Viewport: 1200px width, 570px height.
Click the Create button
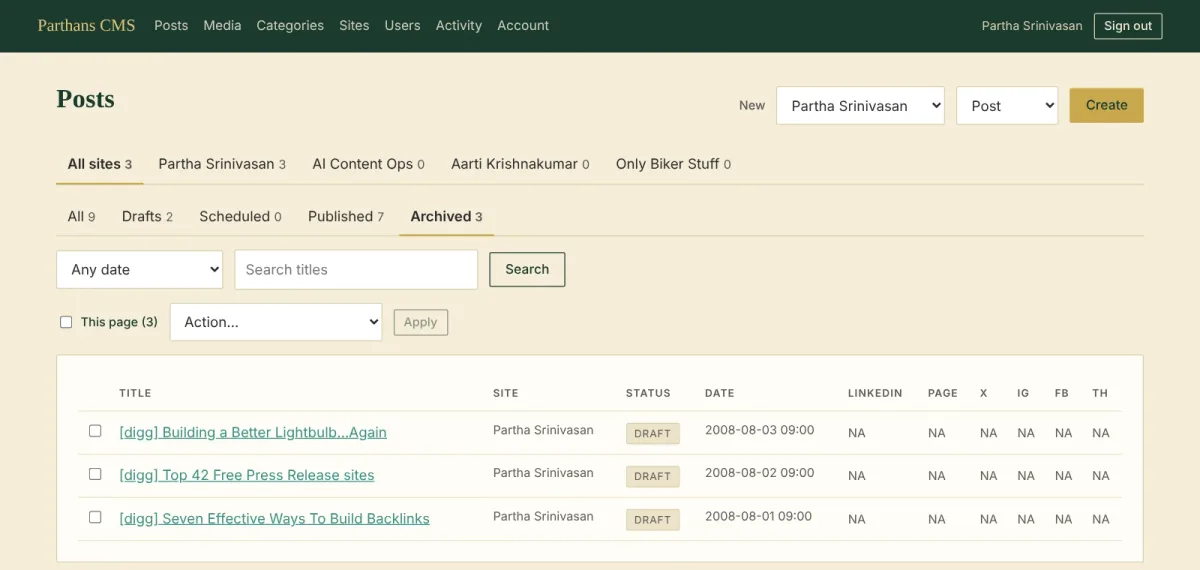(x=1106, y=105)
